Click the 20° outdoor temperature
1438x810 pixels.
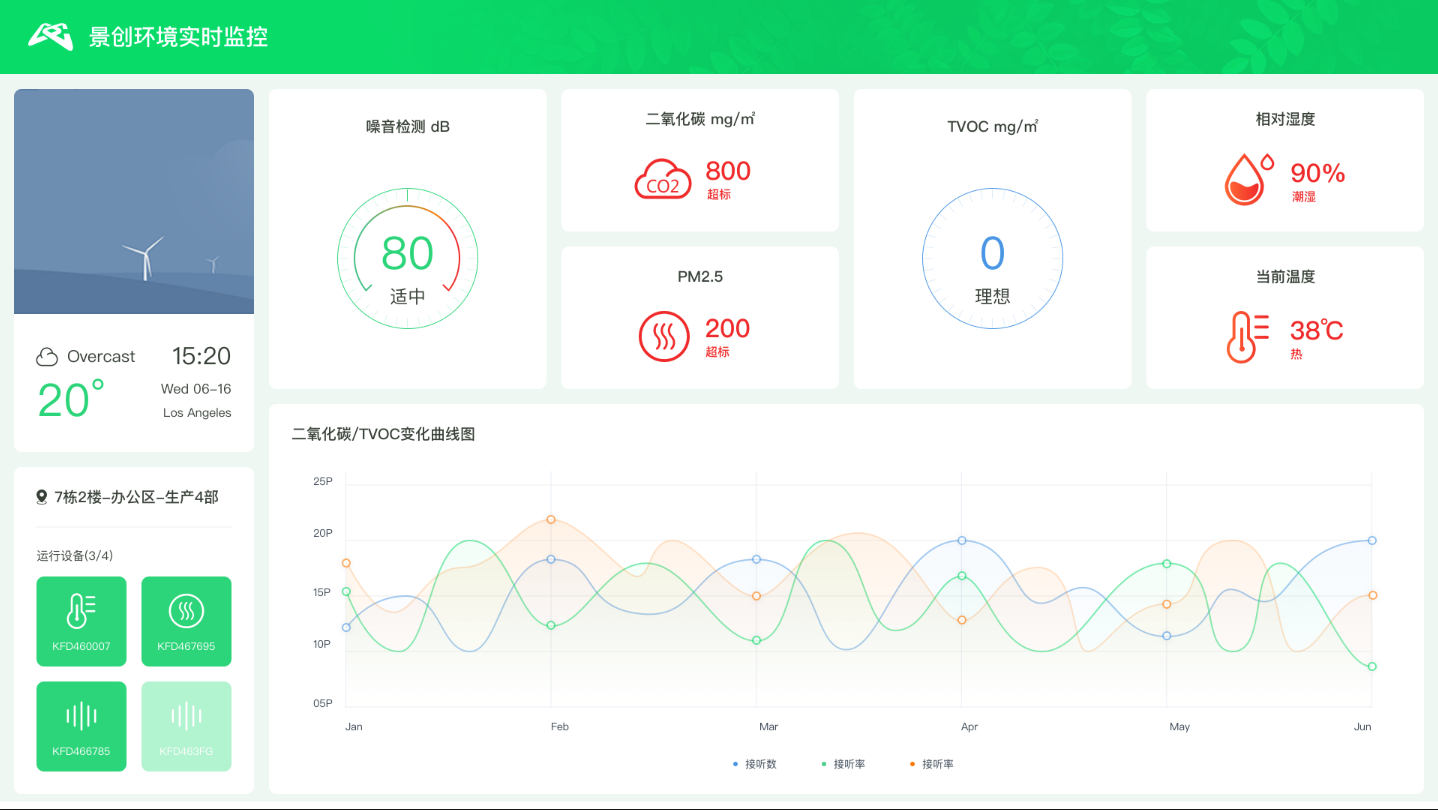pos(71,400)
